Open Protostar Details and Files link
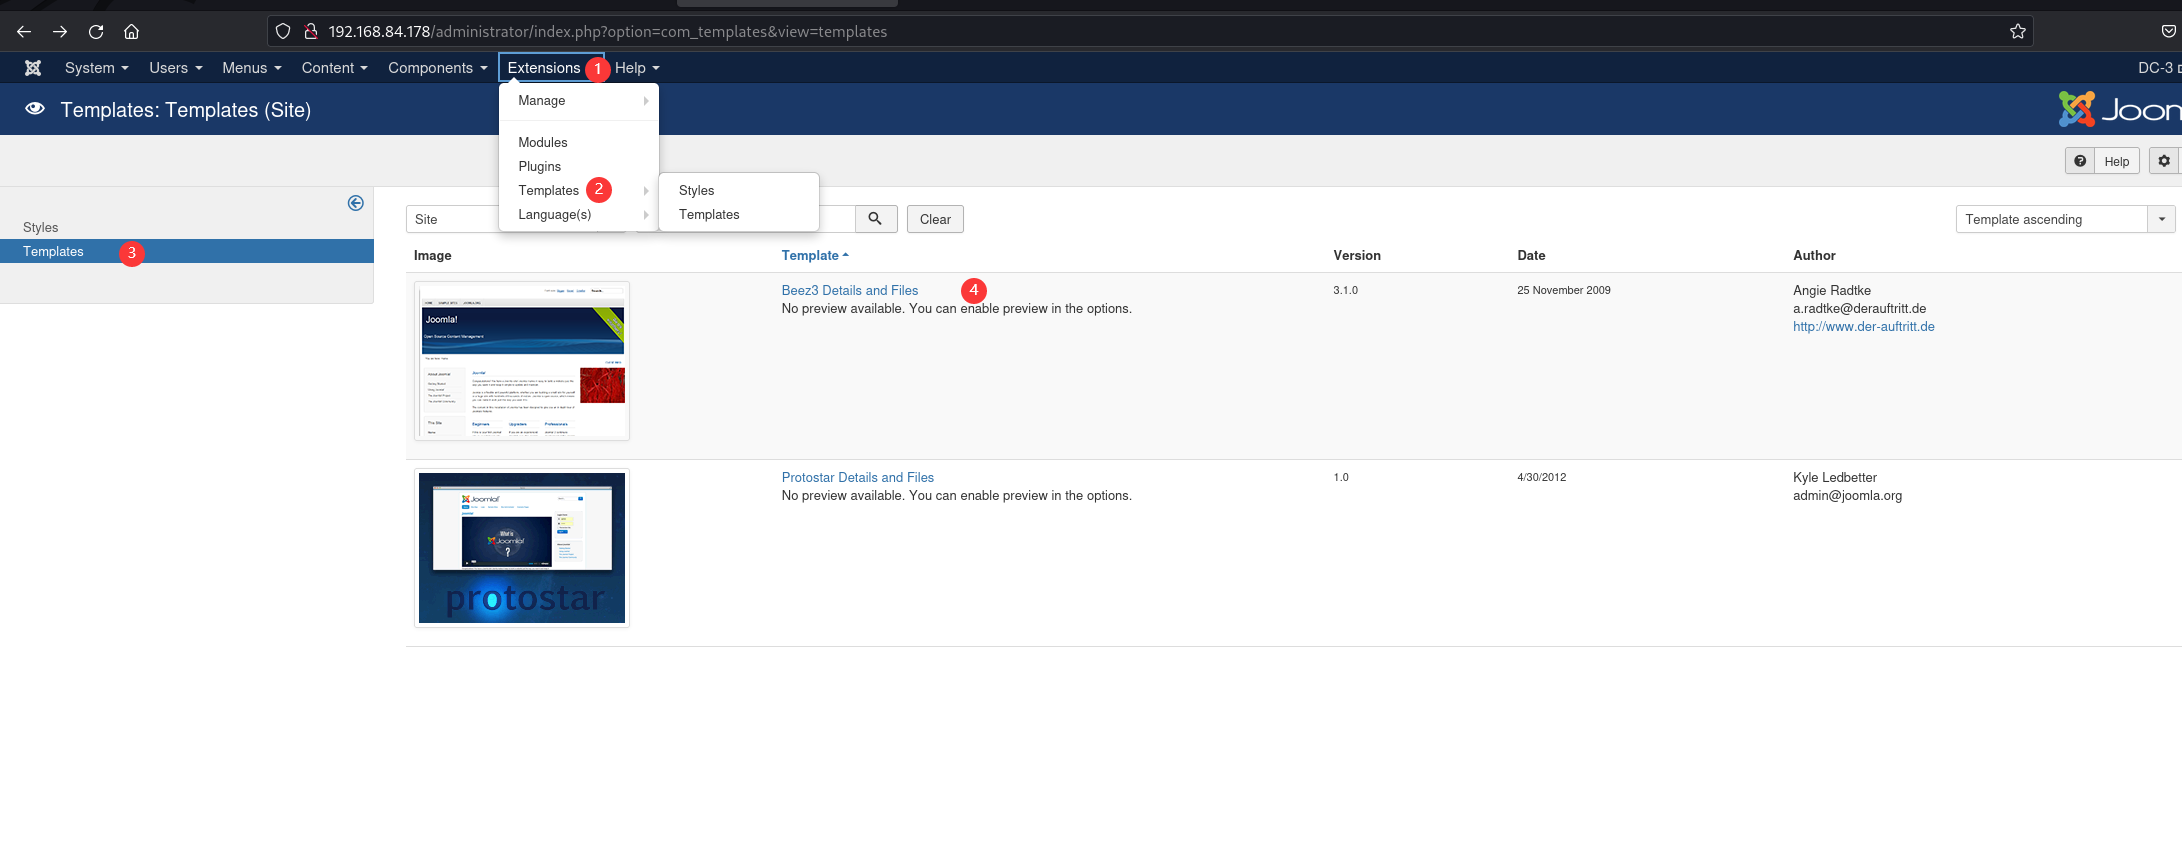The height and width of the screenshot is (858, 2182). pos(858,478)
